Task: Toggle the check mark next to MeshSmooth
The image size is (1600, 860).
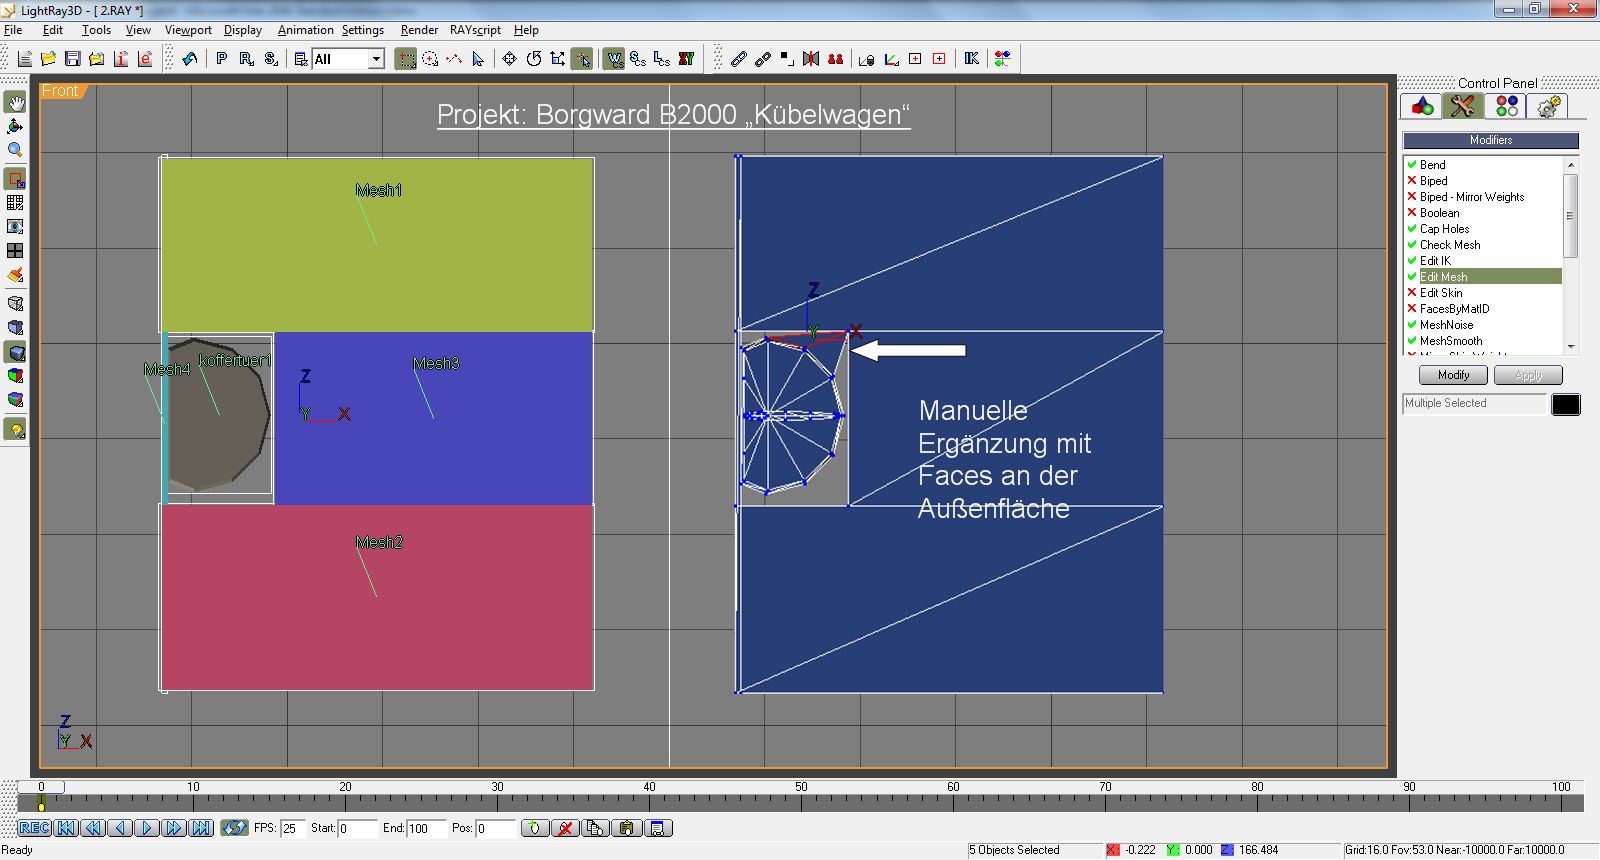Action: point(1412,341)
